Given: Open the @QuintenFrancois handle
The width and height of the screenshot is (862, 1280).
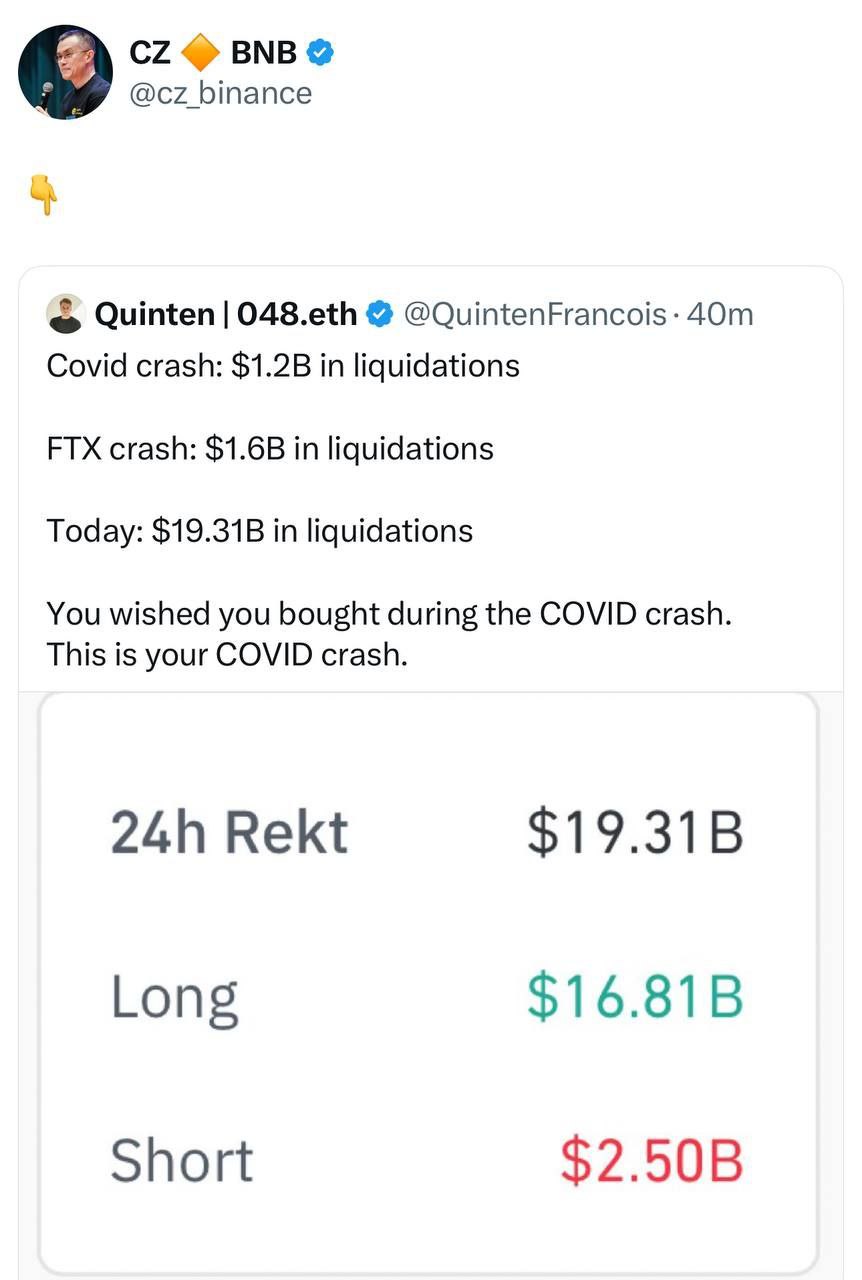Looking at the screenshot, I should click(534, 315).
